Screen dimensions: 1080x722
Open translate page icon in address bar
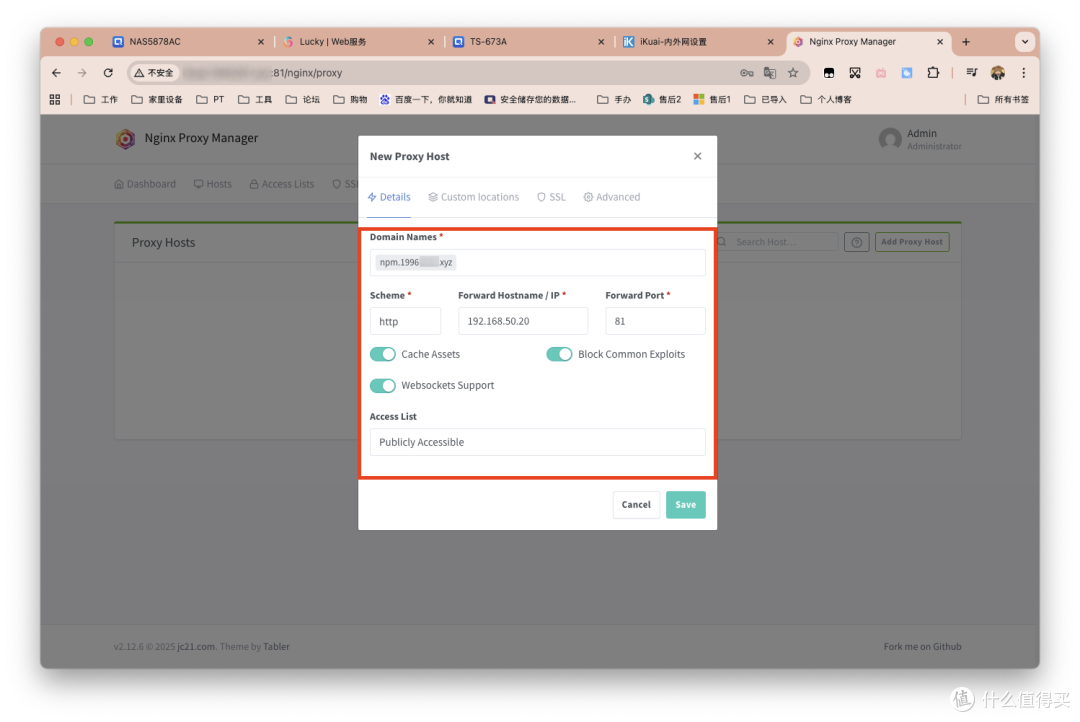[770, 73]
